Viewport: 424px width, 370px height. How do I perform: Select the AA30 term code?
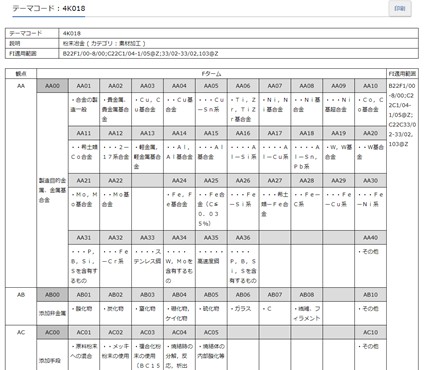pos(370,181)
